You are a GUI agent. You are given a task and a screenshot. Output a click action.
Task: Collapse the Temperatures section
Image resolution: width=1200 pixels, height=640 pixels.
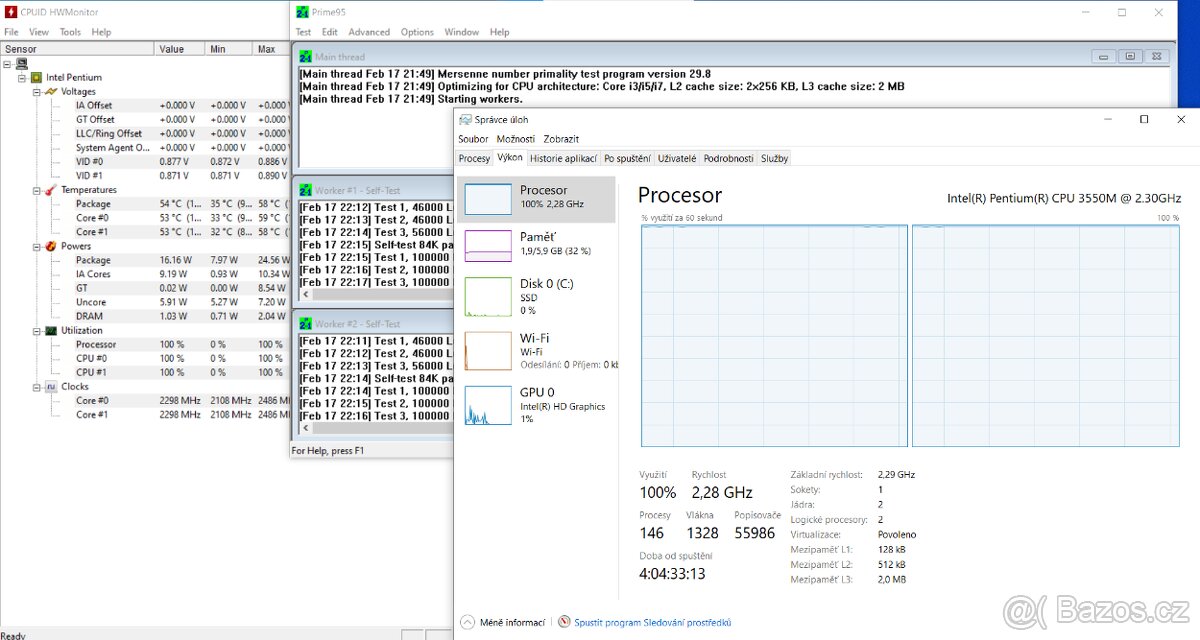(x=36, y=190)
